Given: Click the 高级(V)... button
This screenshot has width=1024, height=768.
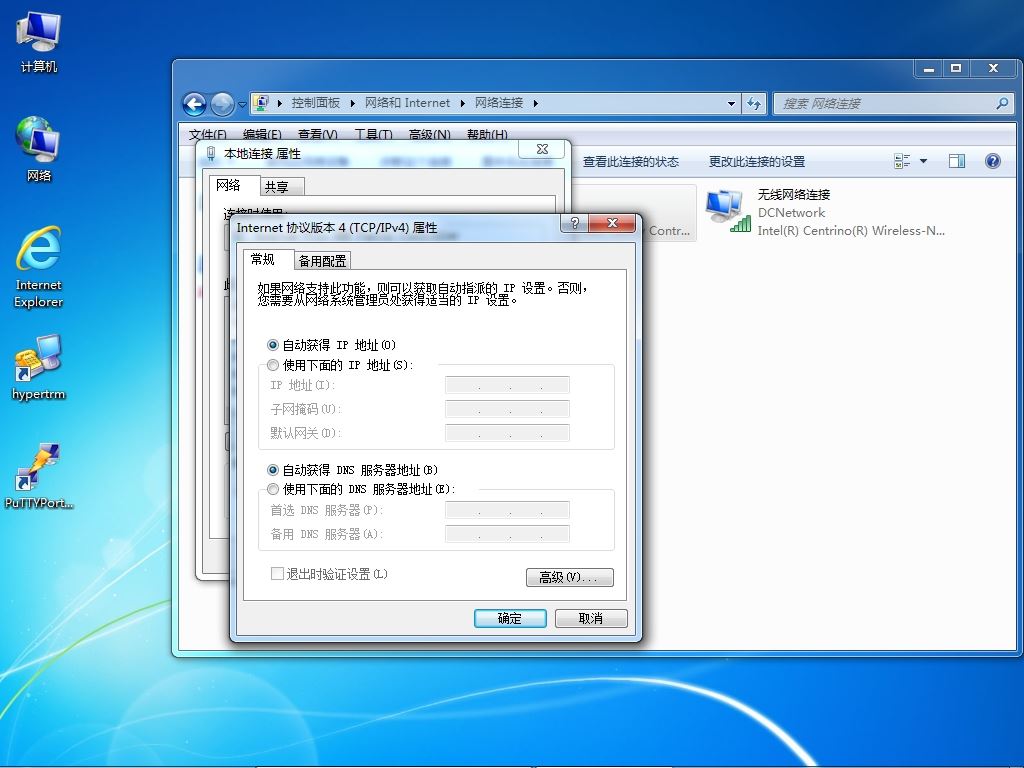Looking at the screenshot, I should point(569,577).
